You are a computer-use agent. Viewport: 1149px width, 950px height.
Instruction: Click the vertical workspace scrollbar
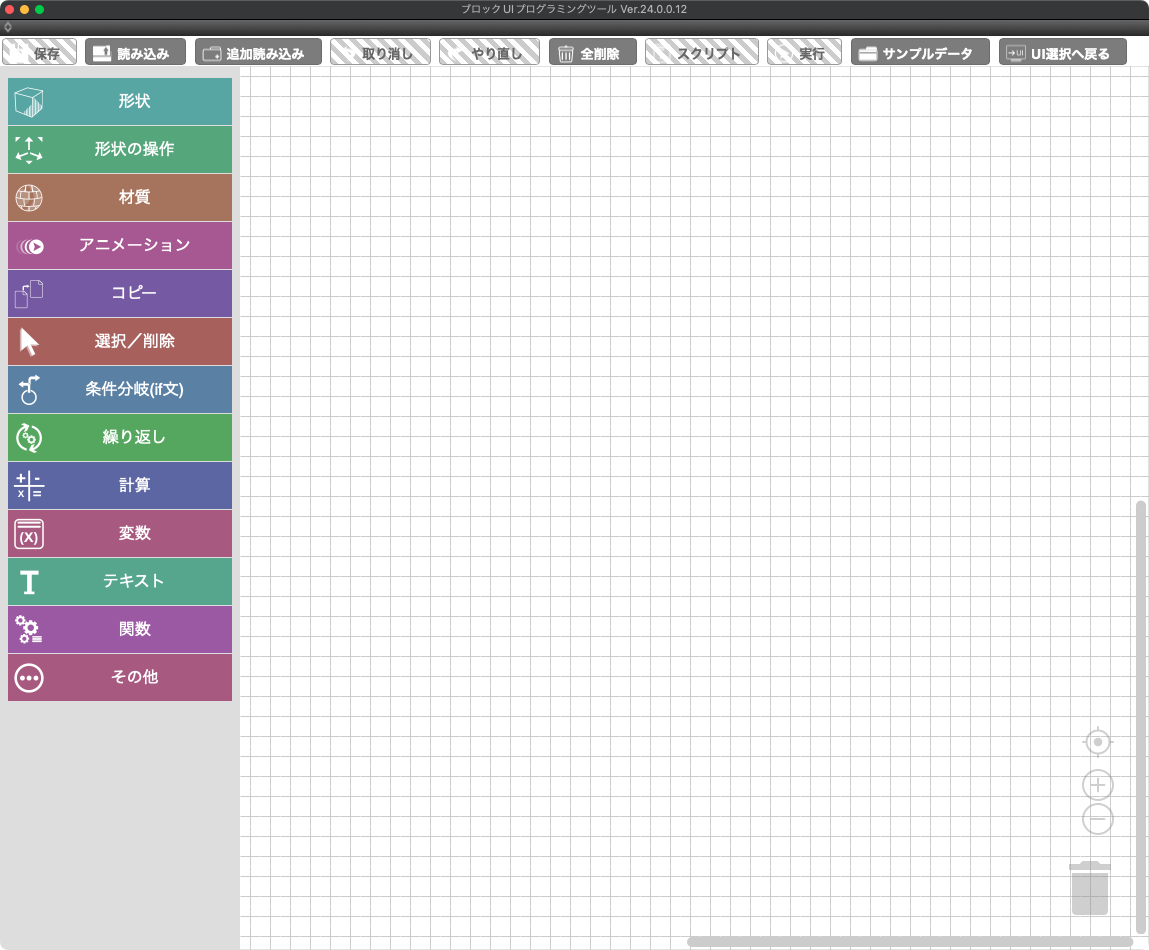(1140, 718)
